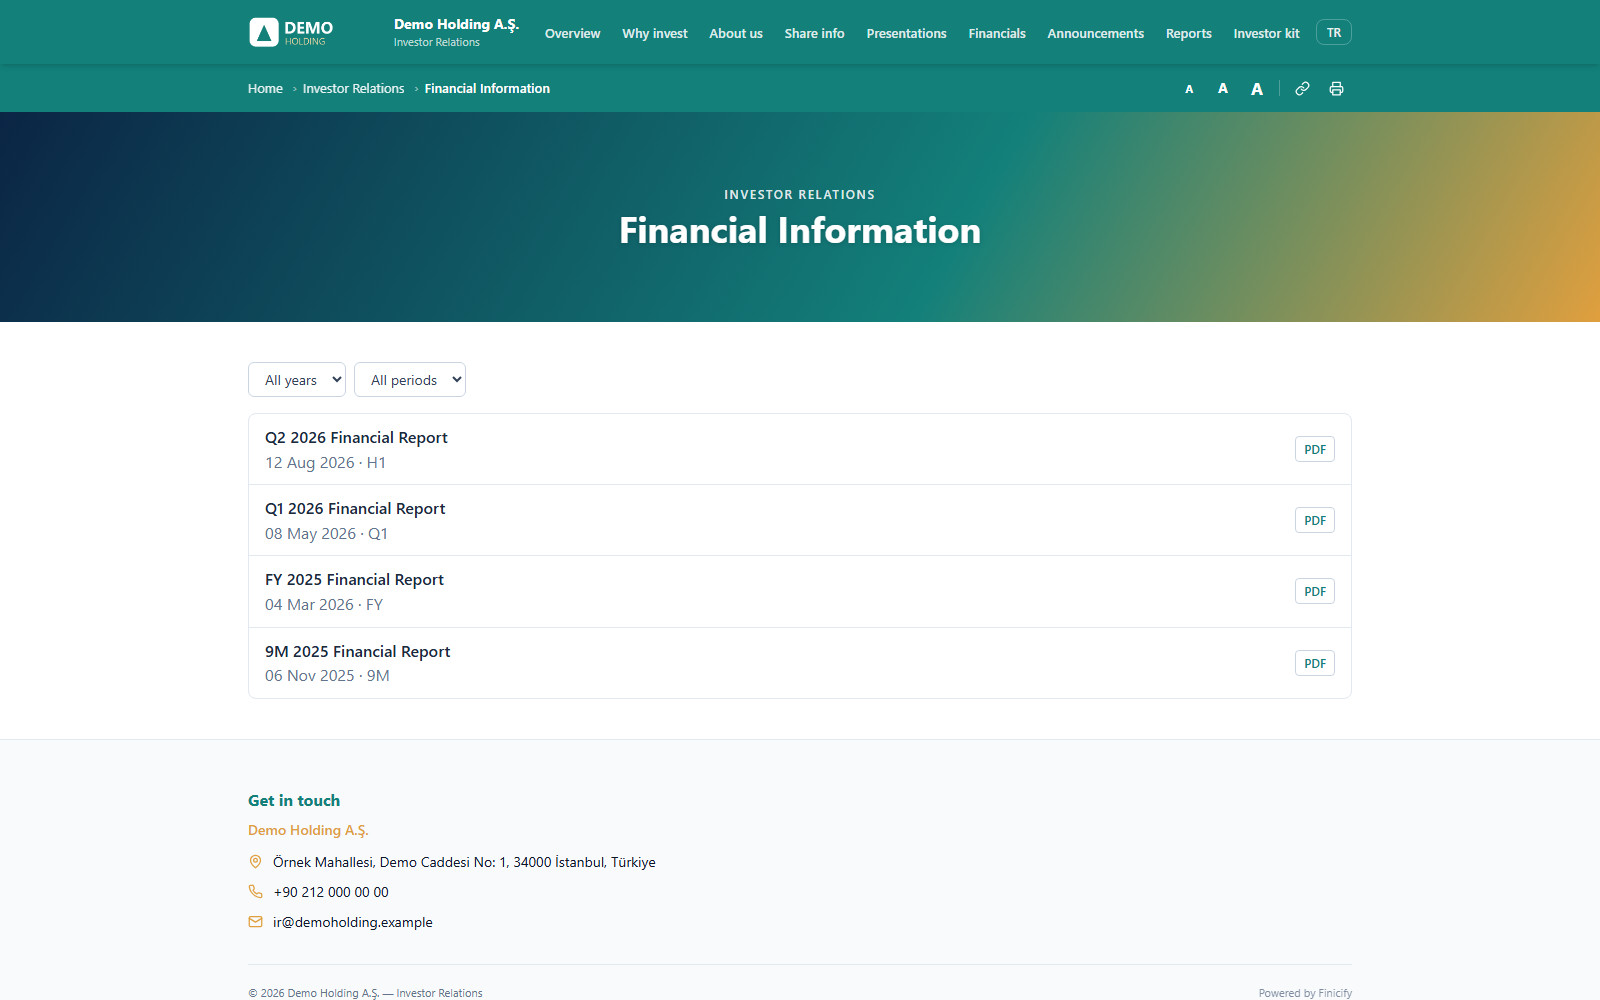Download PDF for Q1 2026 Financial Report

[x=1315, y=521]
